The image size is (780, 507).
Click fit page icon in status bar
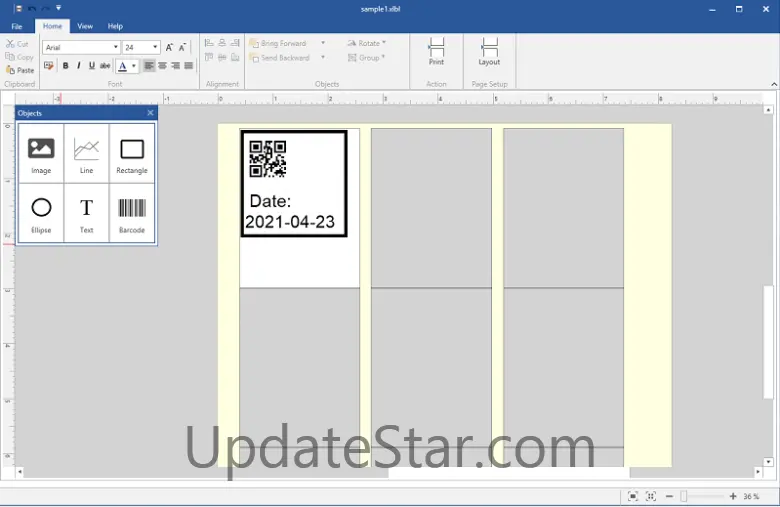point(633,496)
